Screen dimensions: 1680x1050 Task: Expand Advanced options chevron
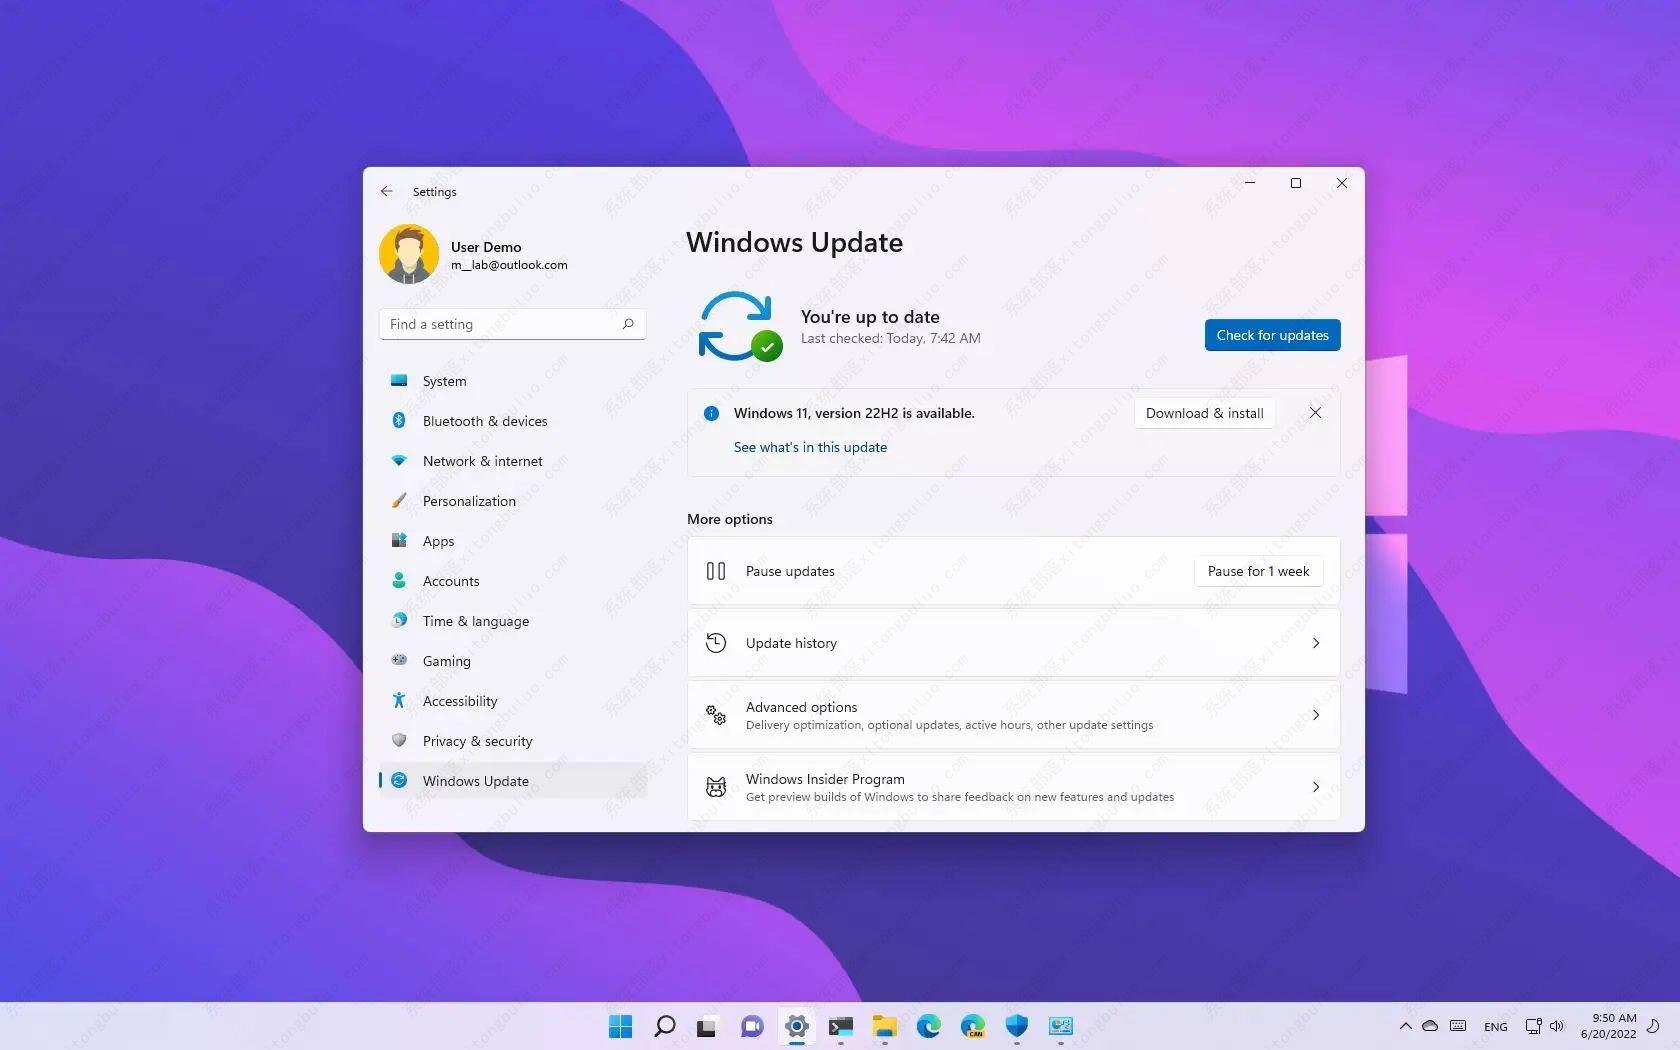[x=1315, y=715]
